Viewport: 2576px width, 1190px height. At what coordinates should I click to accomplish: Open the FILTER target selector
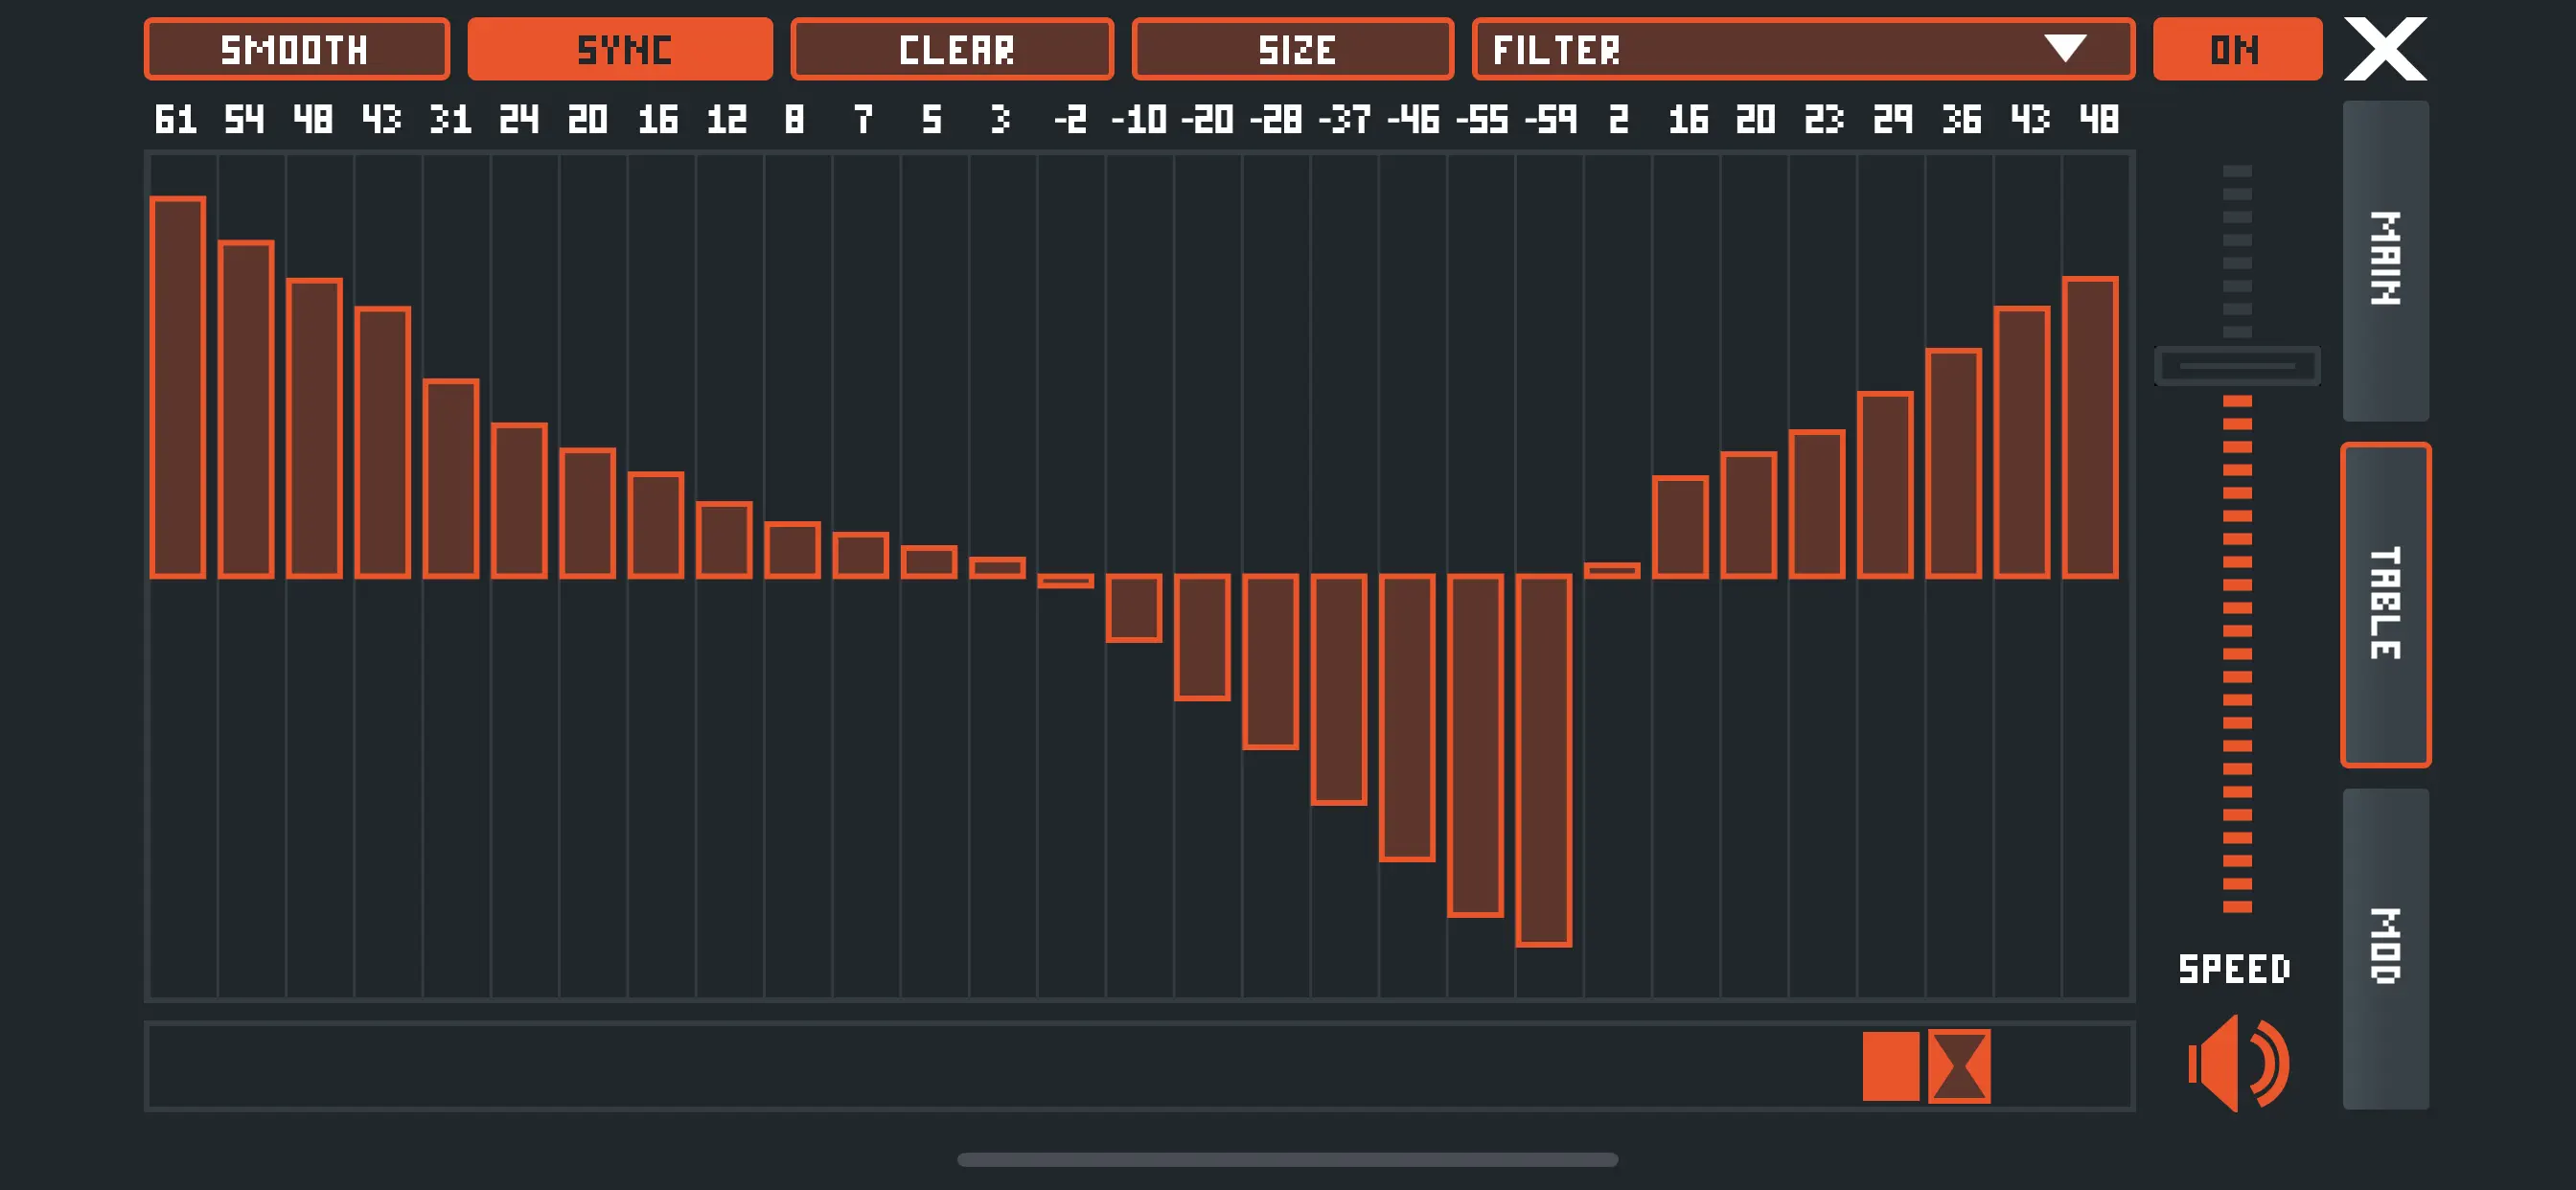pos(1760,48)
